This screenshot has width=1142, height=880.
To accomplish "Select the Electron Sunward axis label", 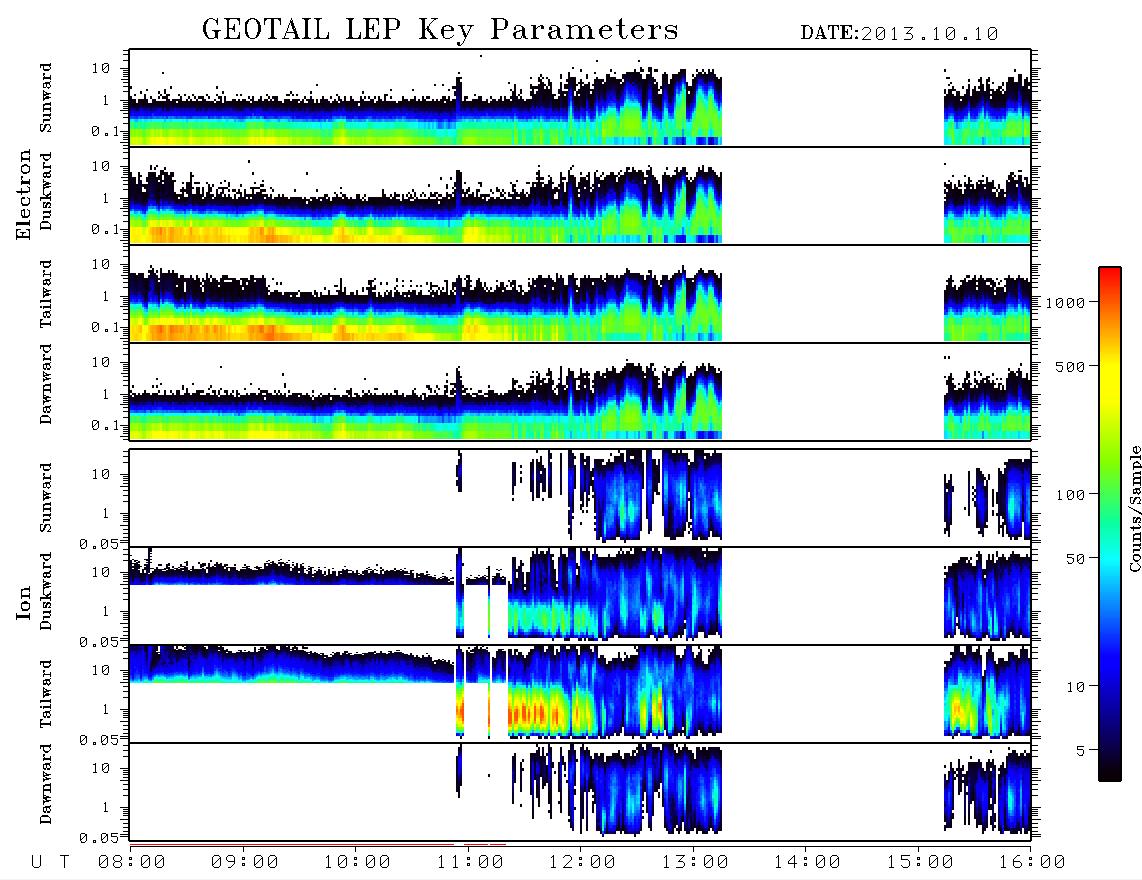I will [x=46, y=98].
